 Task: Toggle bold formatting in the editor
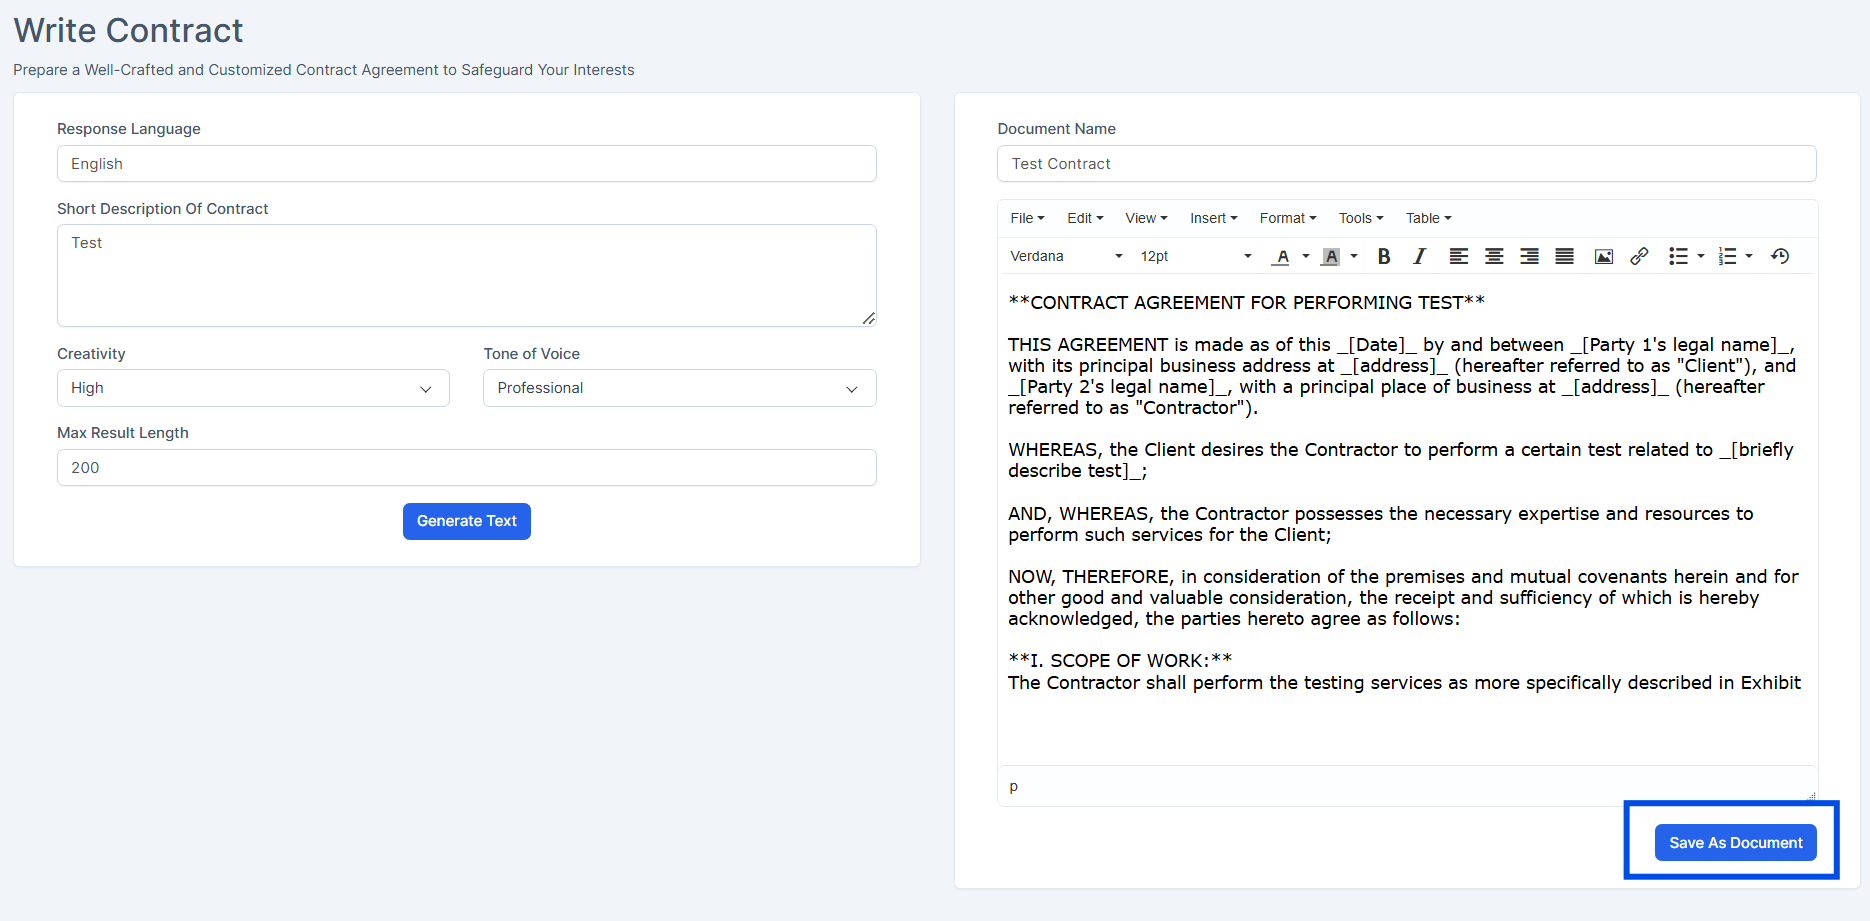point(1383,256)
